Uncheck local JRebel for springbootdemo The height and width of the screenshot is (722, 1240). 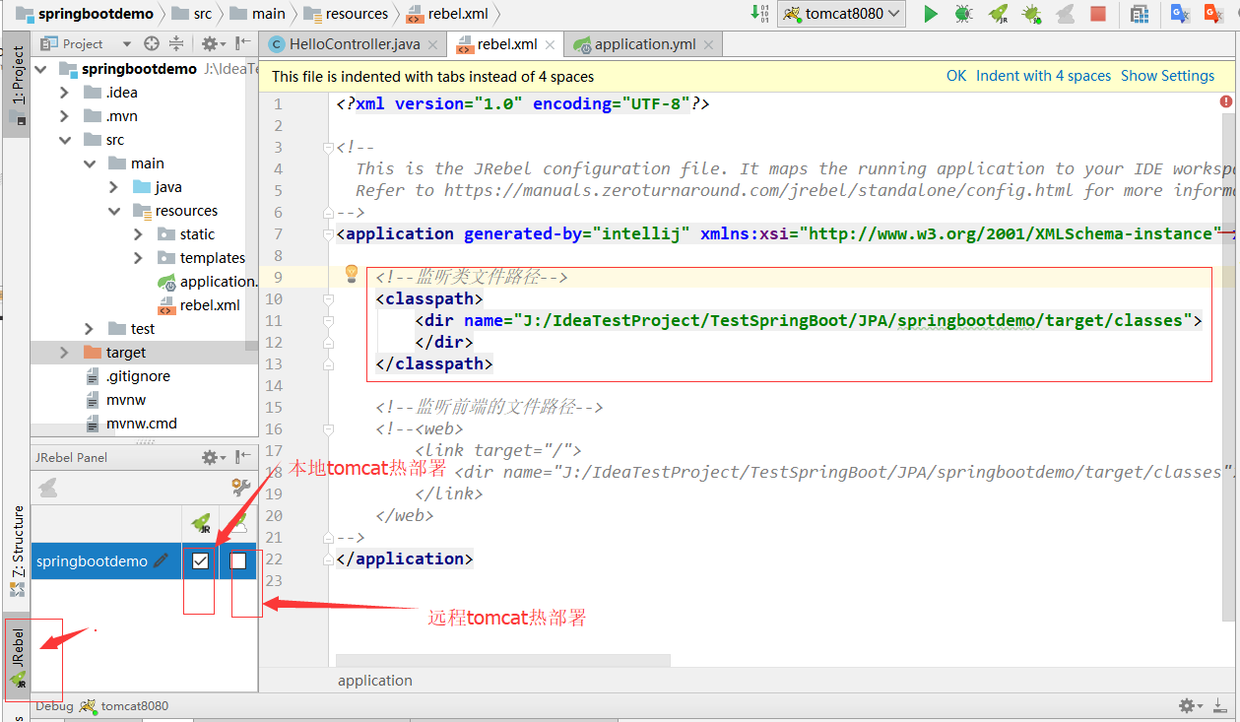point(201,561)
